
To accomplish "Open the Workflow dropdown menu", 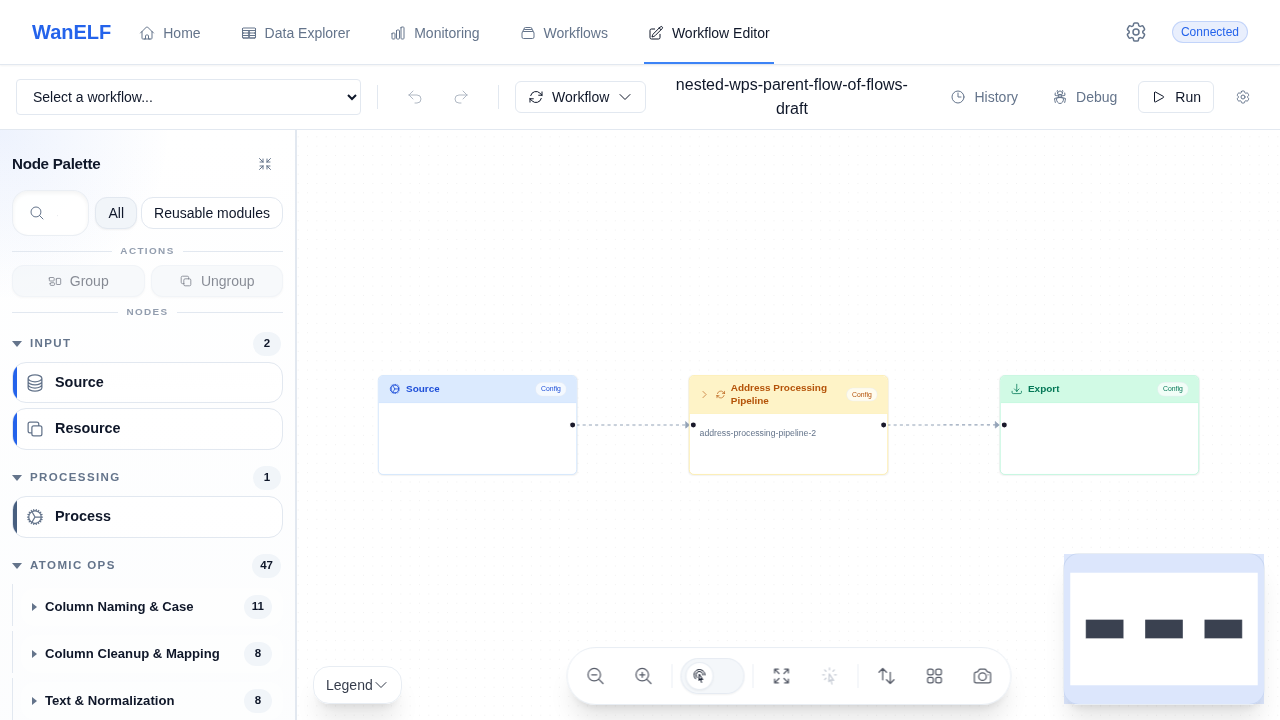I will pyautogui.click(x=580, y=97).
